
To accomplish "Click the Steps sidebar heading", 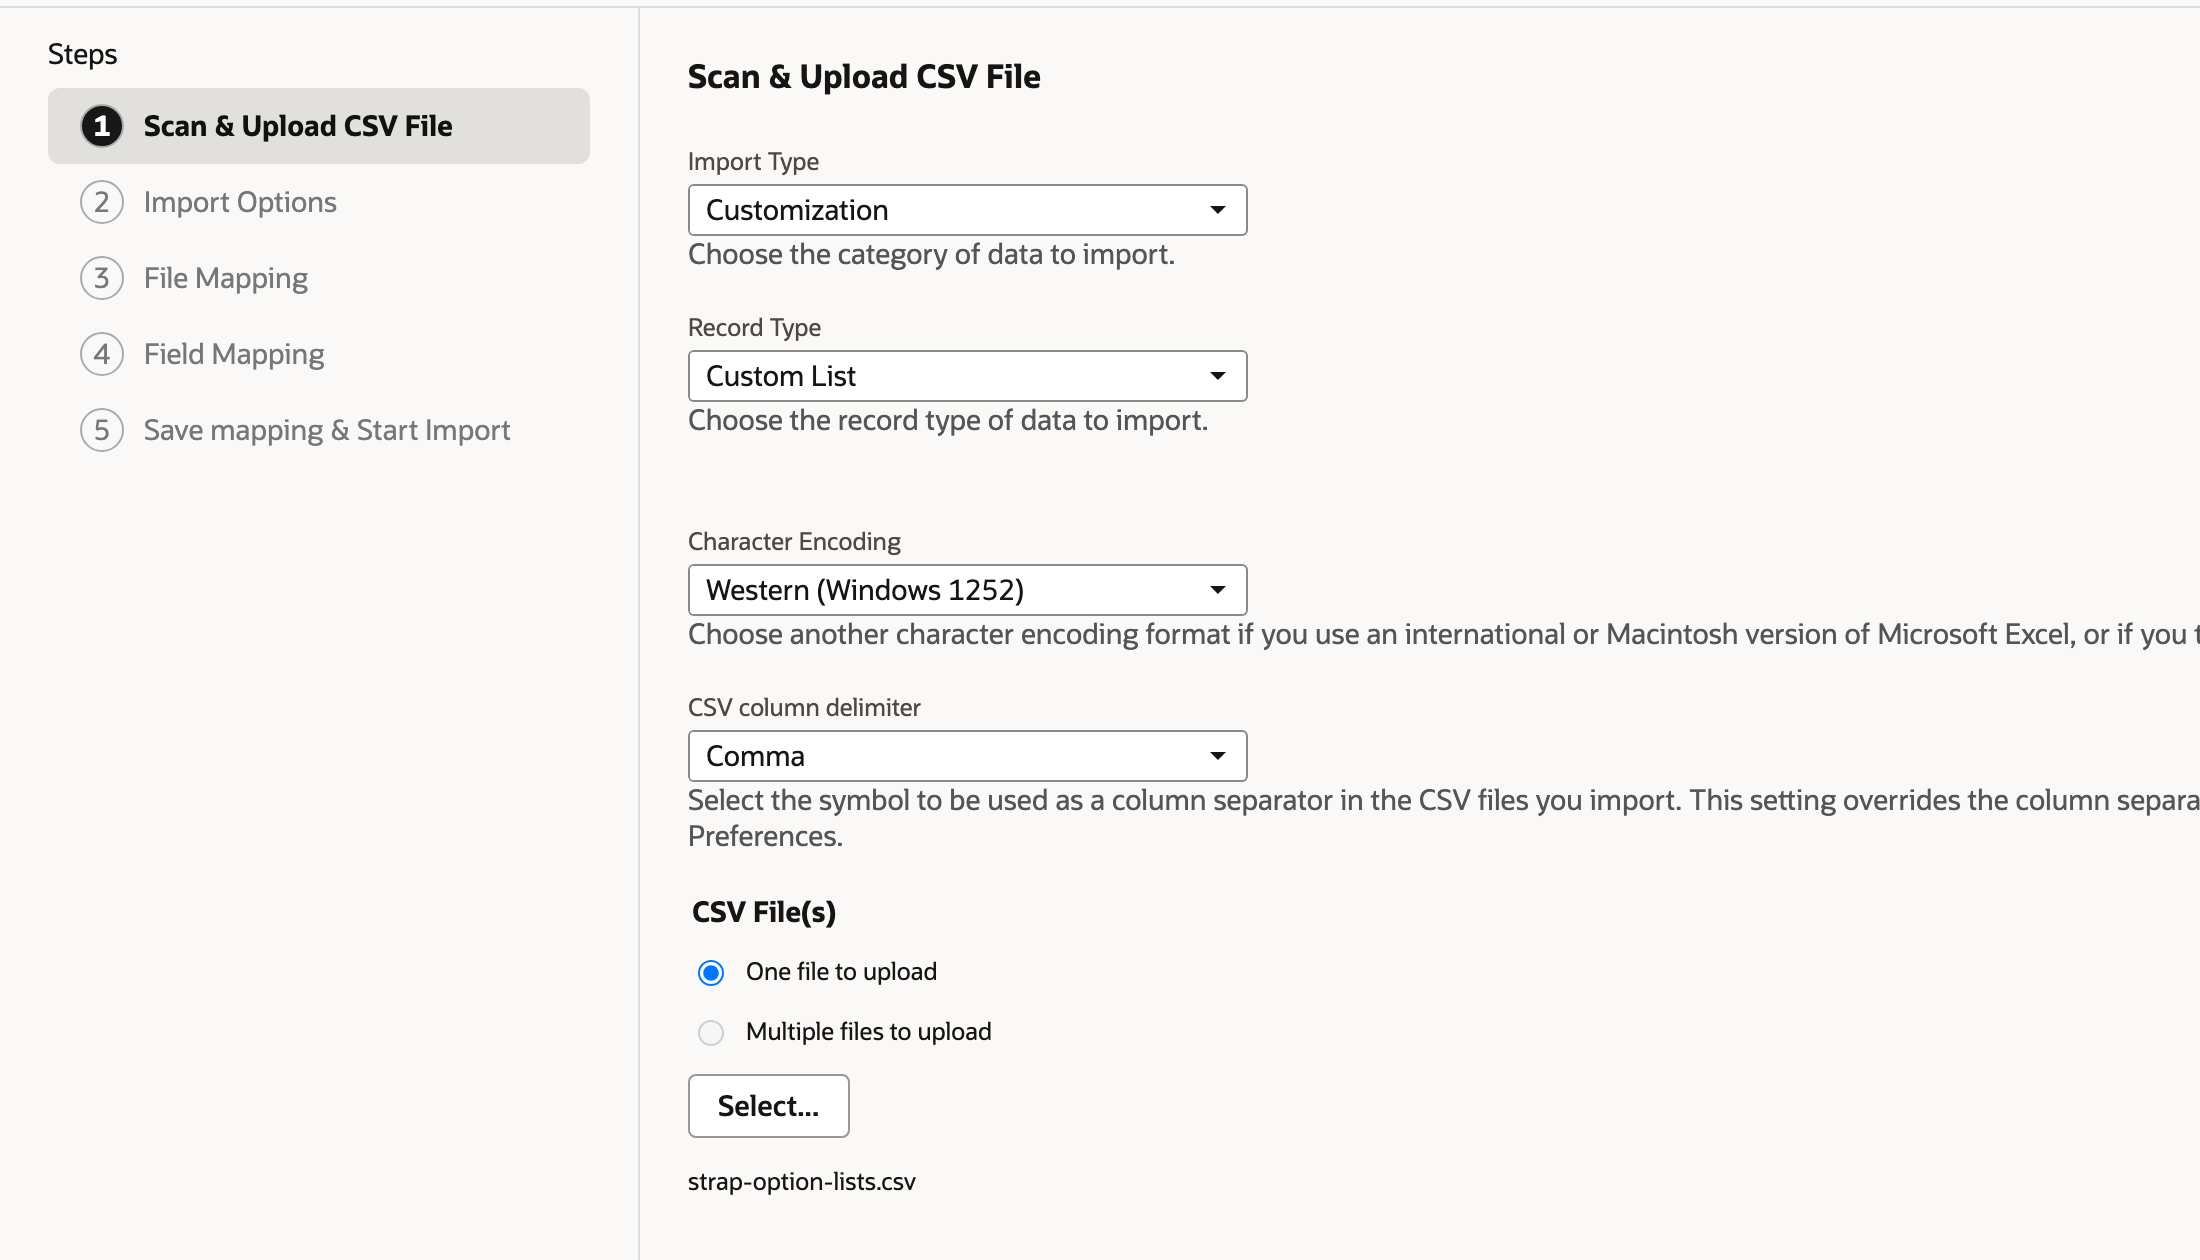I will tap(82, 54).
